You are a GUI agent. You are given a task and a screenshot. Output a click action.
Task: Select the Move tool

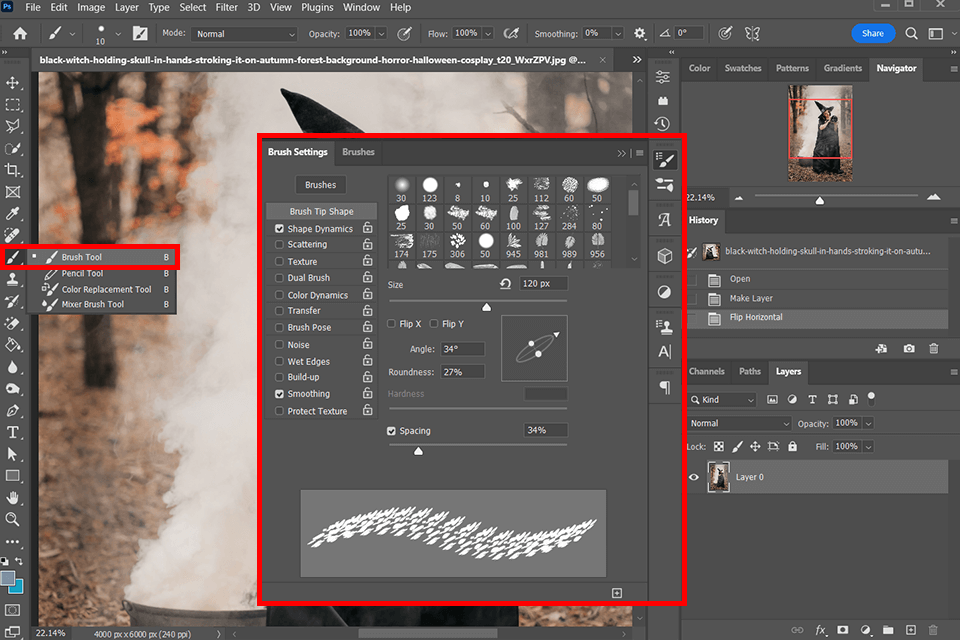[12, 83]
